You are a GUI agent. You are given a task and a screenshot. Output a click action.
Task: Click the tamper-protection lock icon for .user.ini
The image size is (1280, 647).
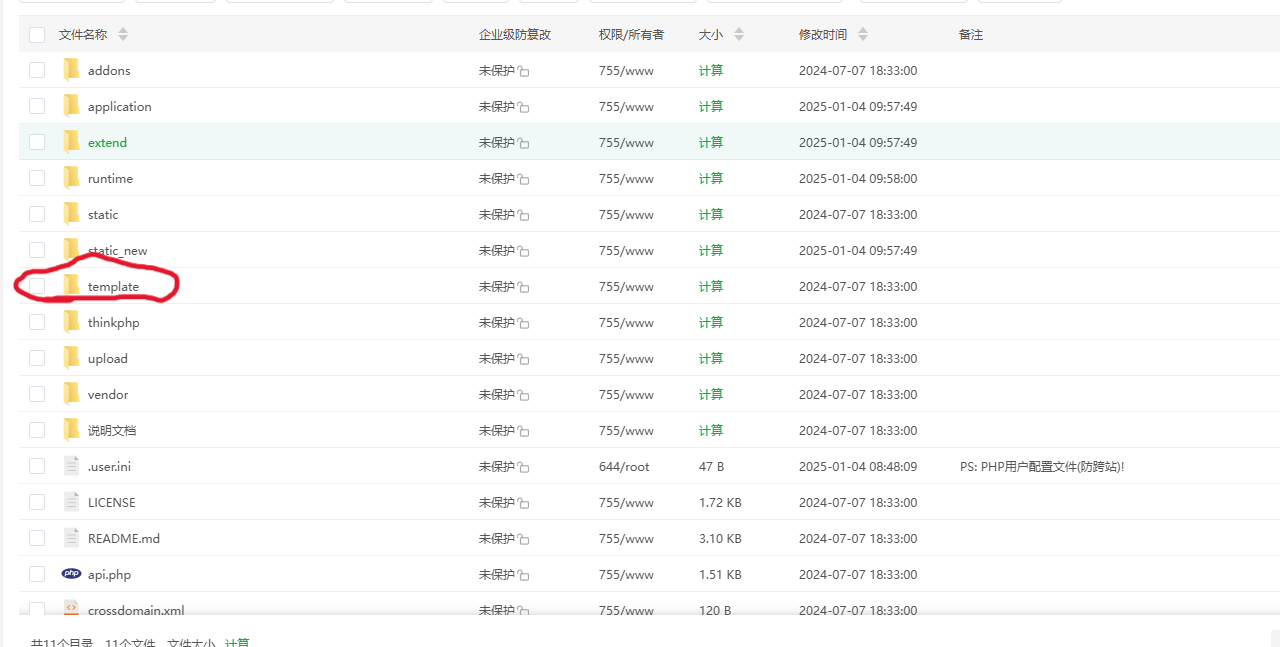tap(524, 466)
